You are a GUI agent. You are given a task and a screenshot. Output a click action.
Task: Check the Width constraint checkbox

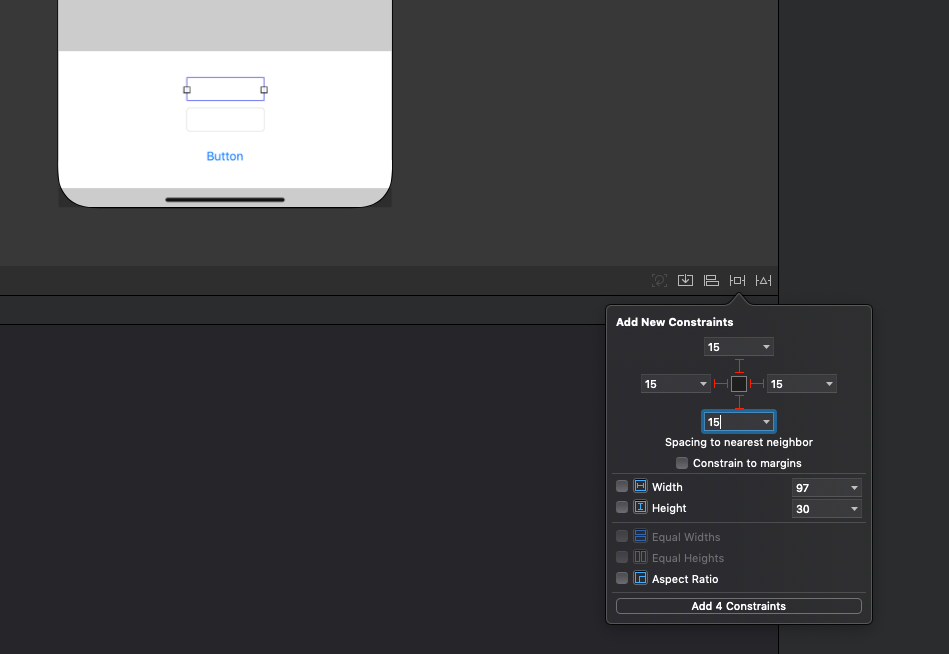(x=622, y=486)
